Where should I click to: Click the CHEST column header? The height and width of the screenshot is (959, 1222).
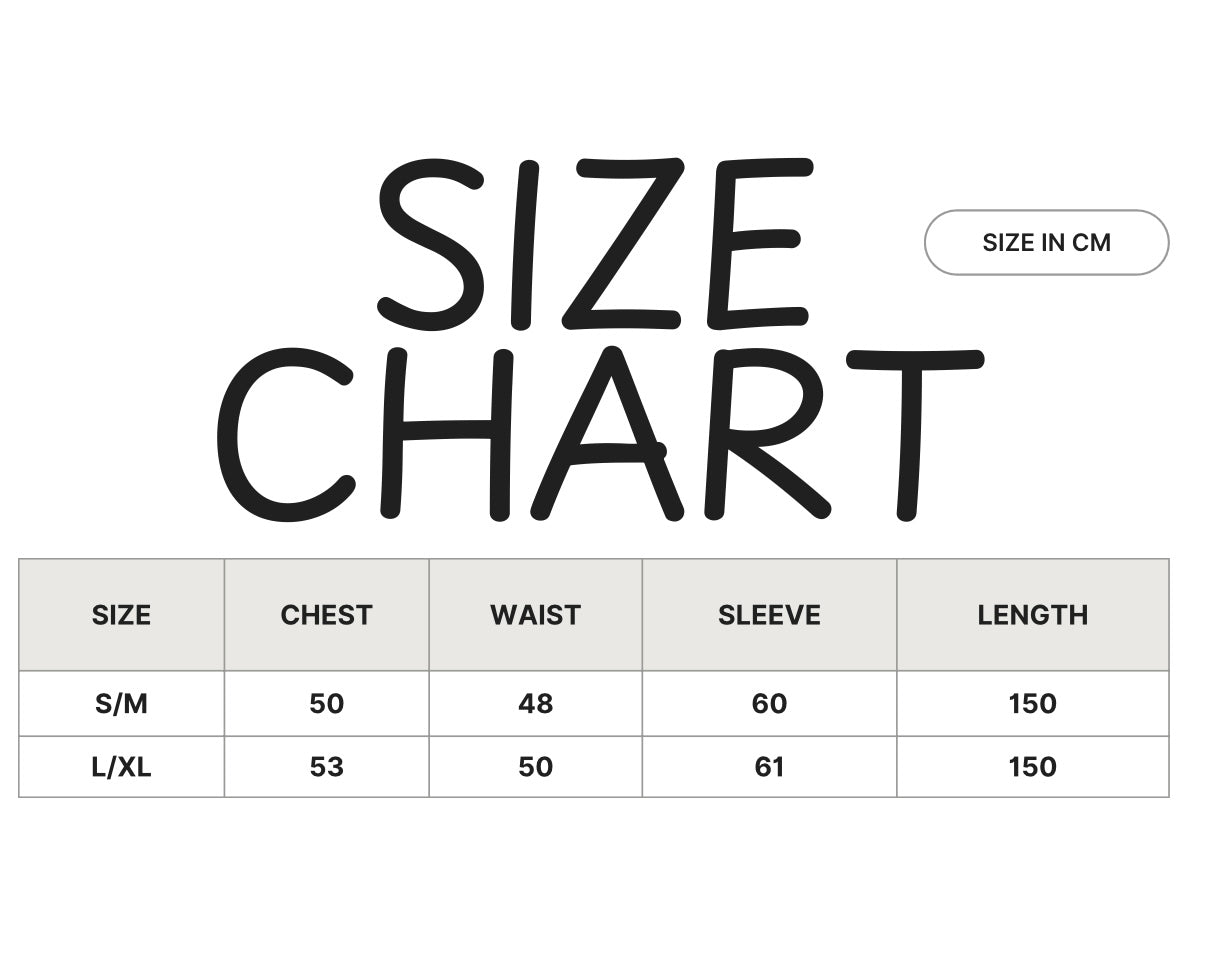(x=326, y=615)
